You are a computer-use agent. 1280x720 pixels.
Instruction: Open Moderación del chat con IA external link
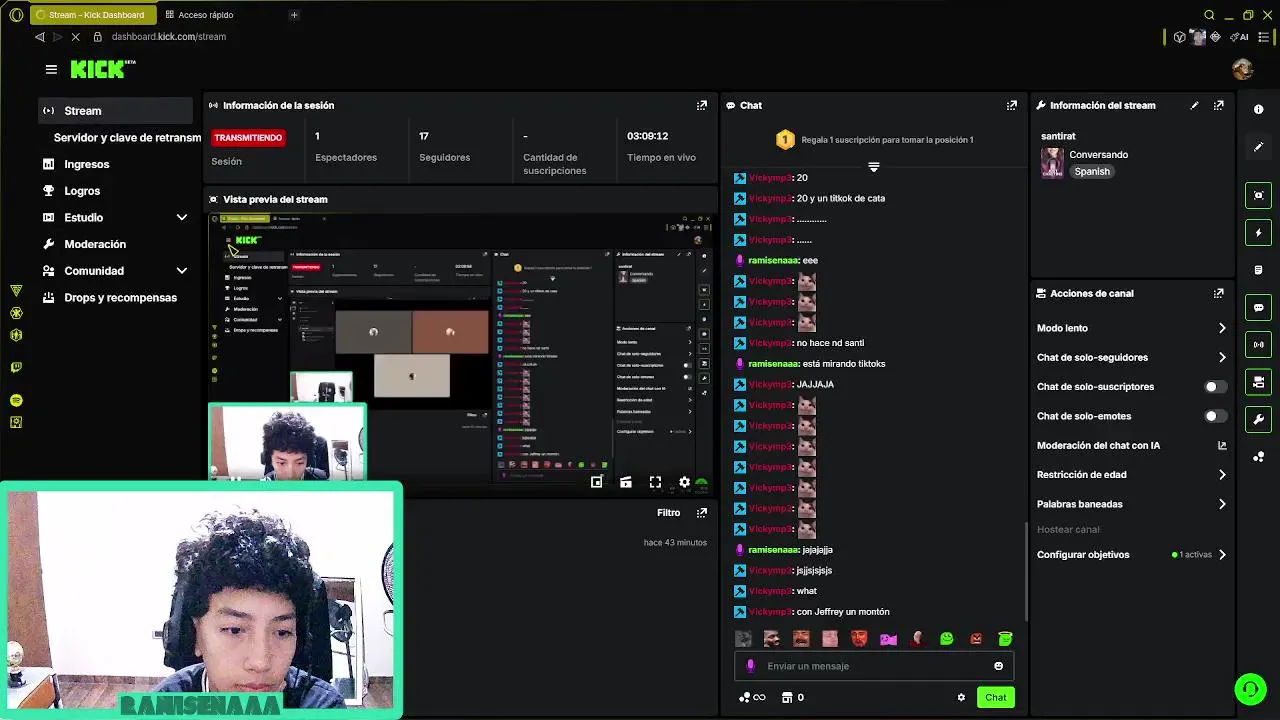[1222, 445]
